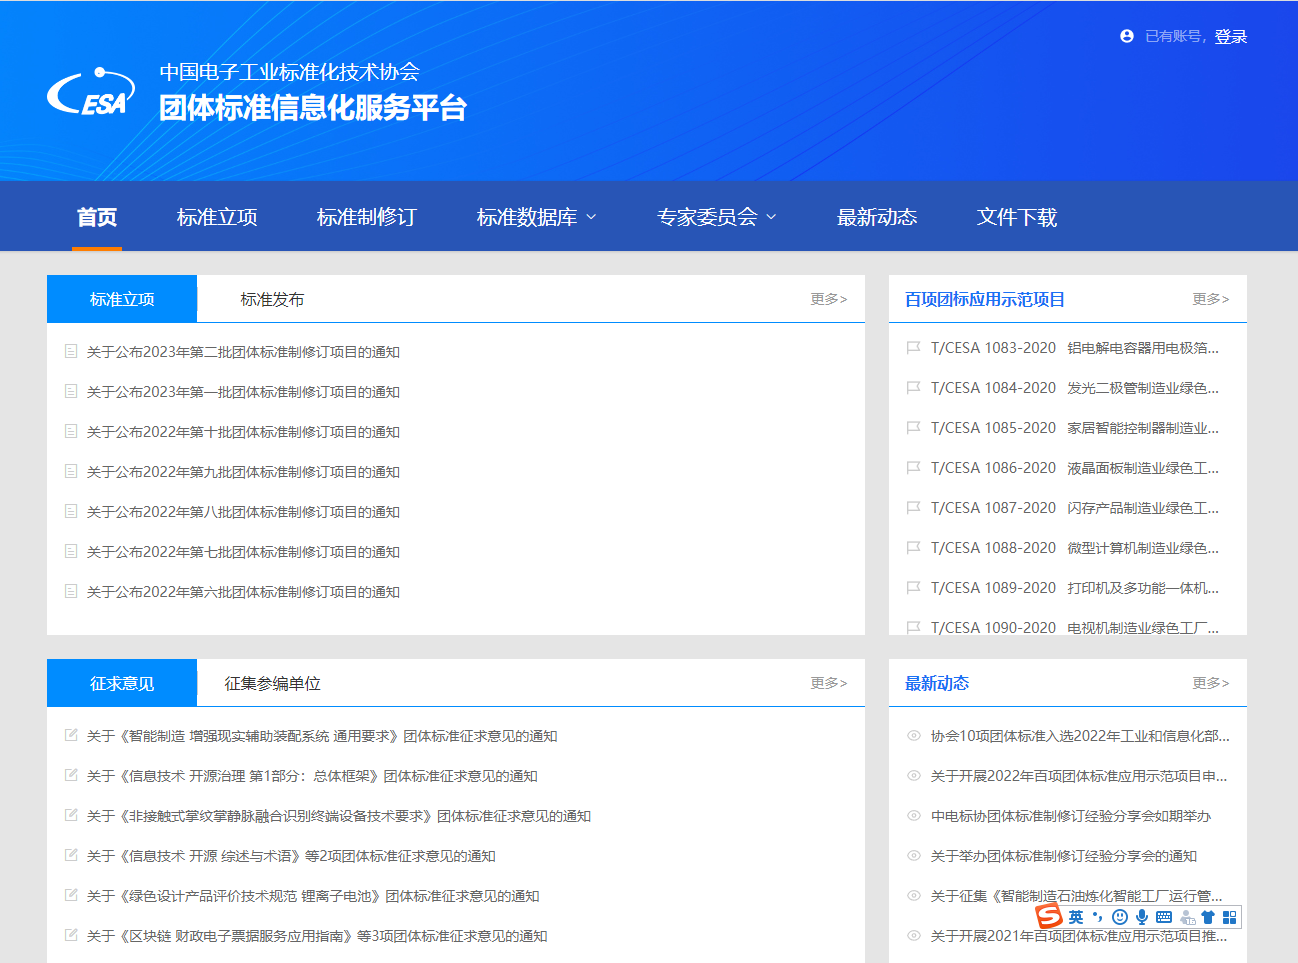Click 更多> in the 百项团标应用示范项目 panel
1298x963 pixels.
1211,299
